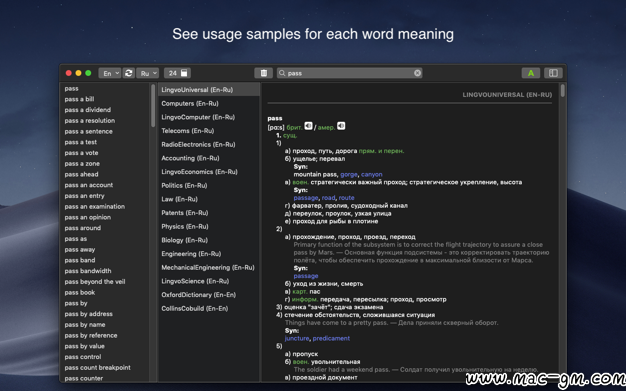Select pass control entry
Viewport: 626px width, 391px height.
point(83,357)
